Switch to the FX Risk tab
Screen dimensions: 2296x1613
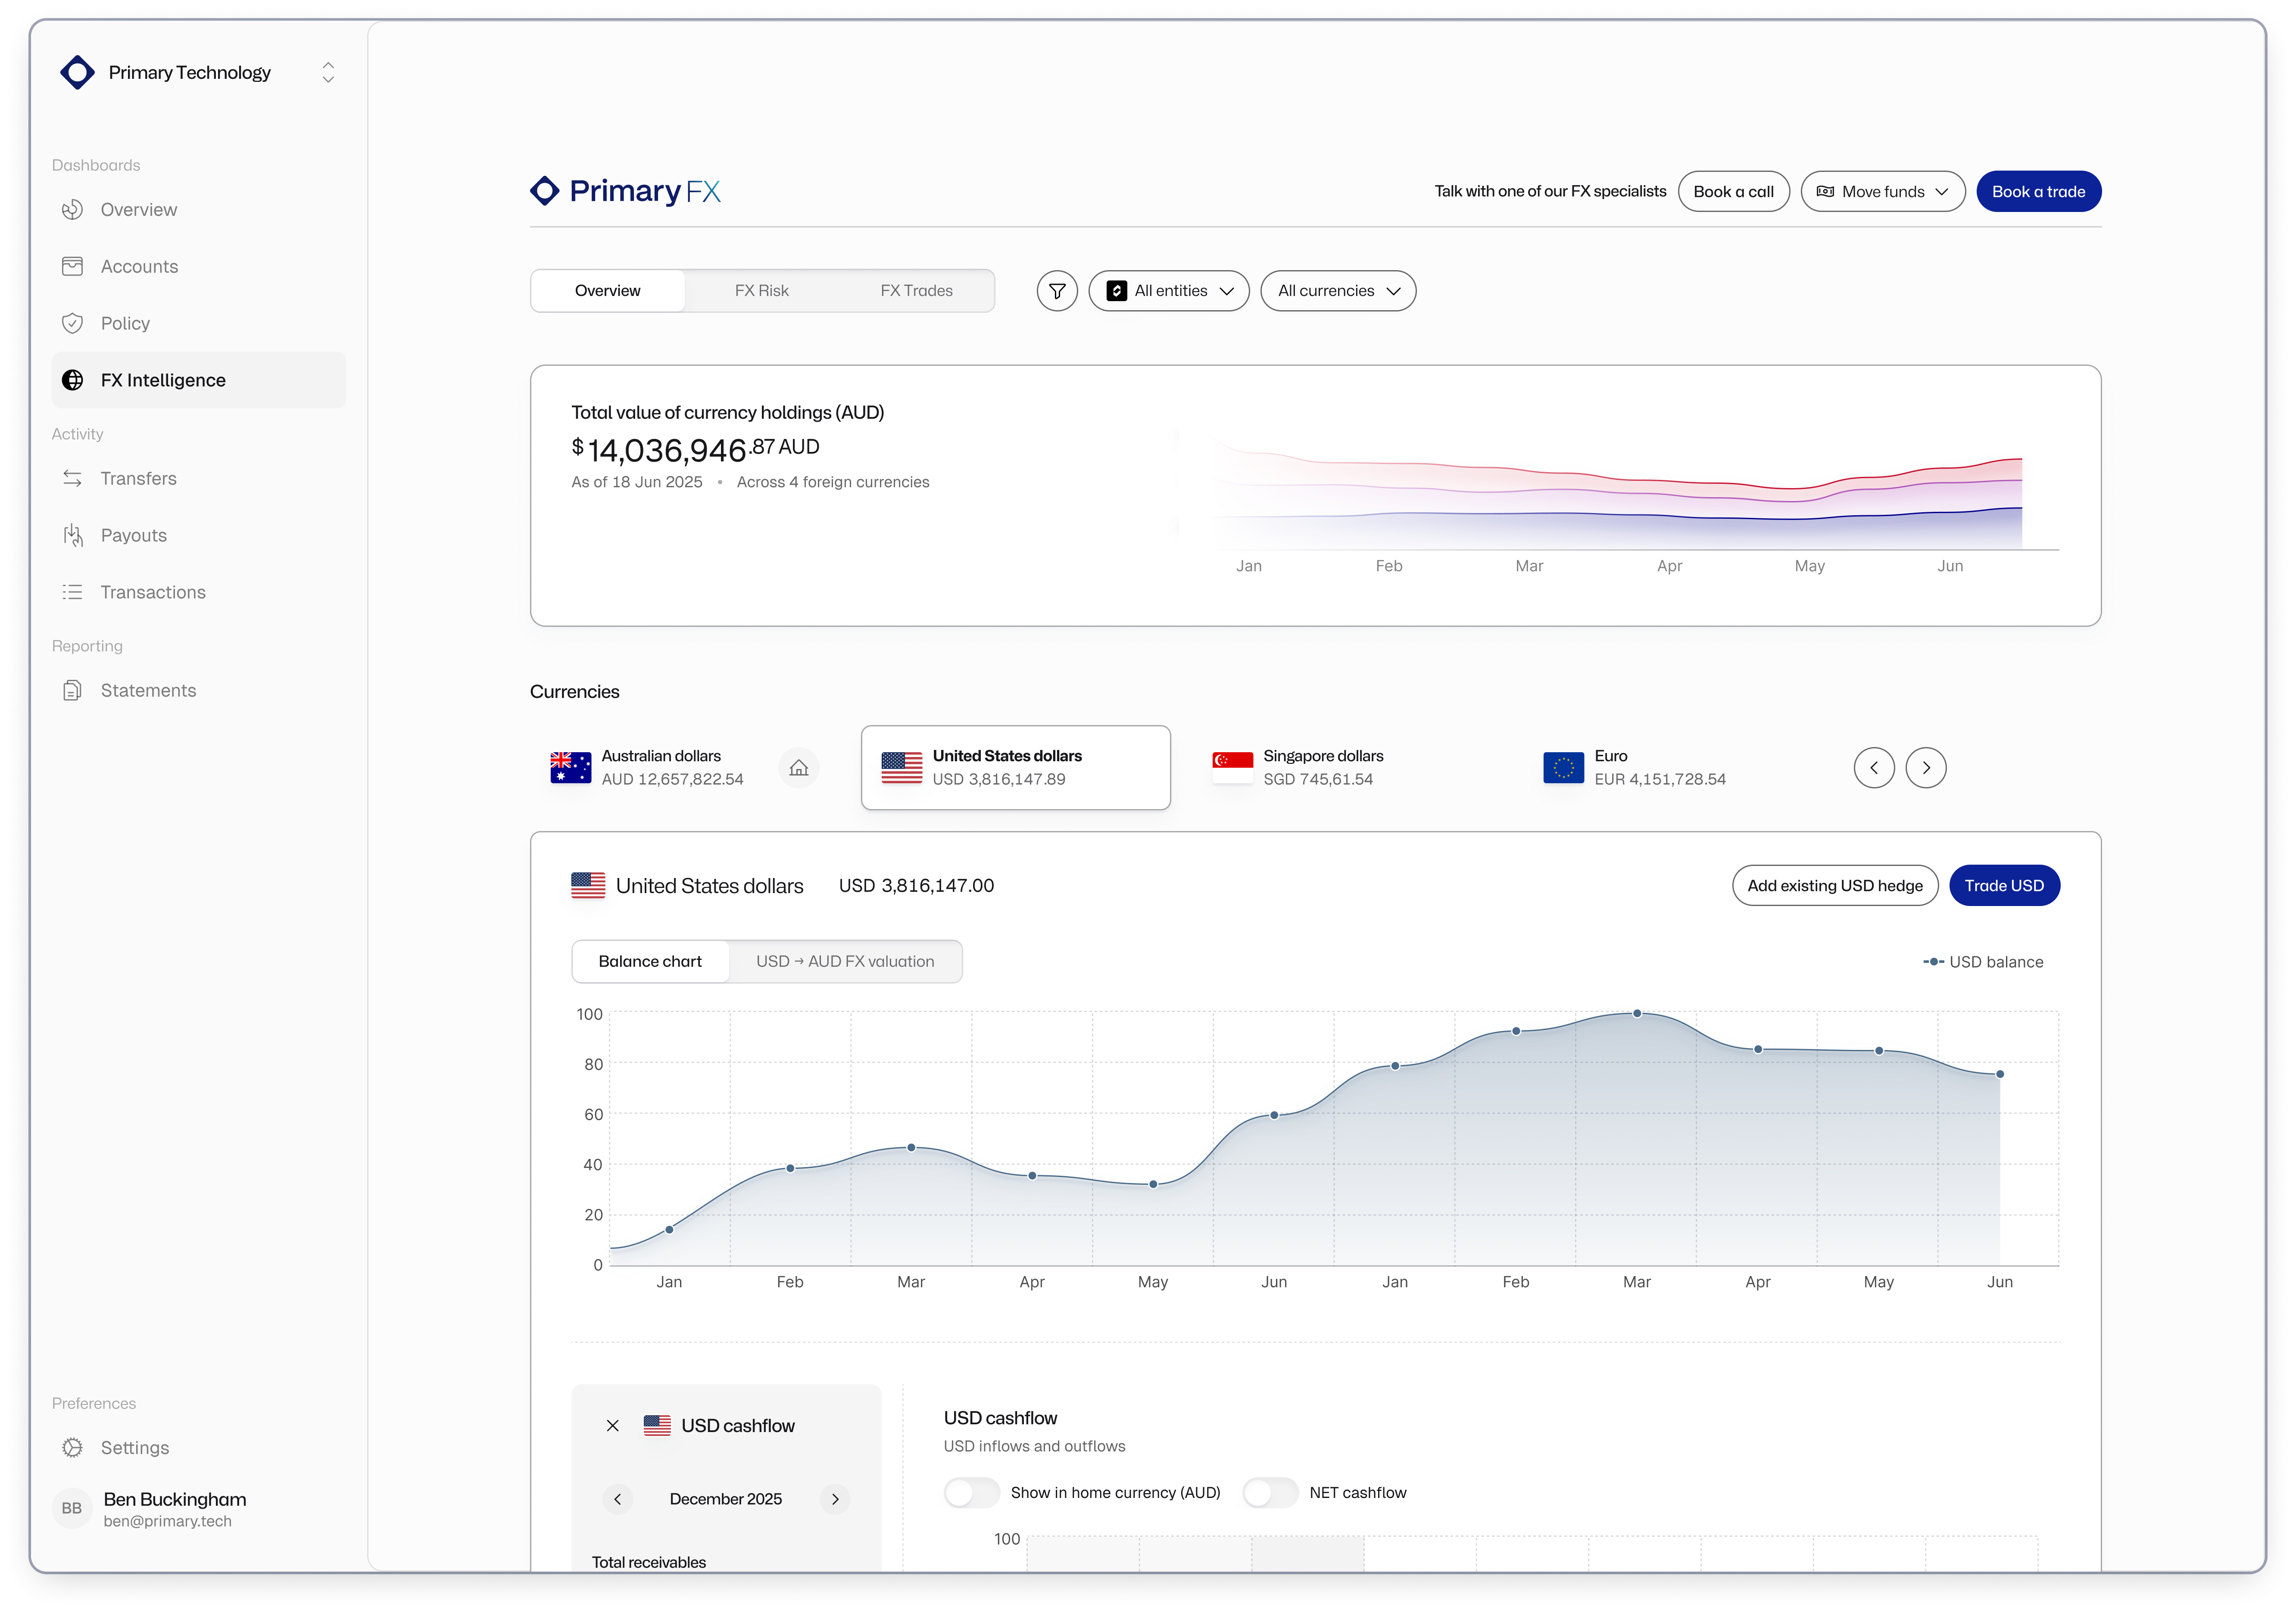point(761,291)
